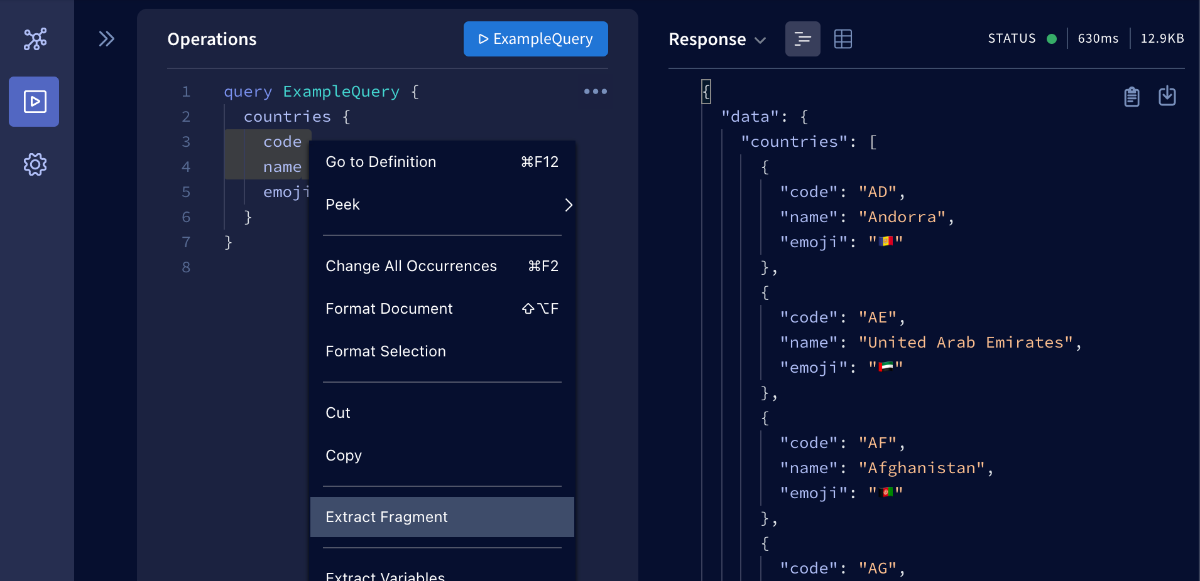Click the code field on line 3
Viewport: 1200px width, 581px height.
[x=282, y=142]
